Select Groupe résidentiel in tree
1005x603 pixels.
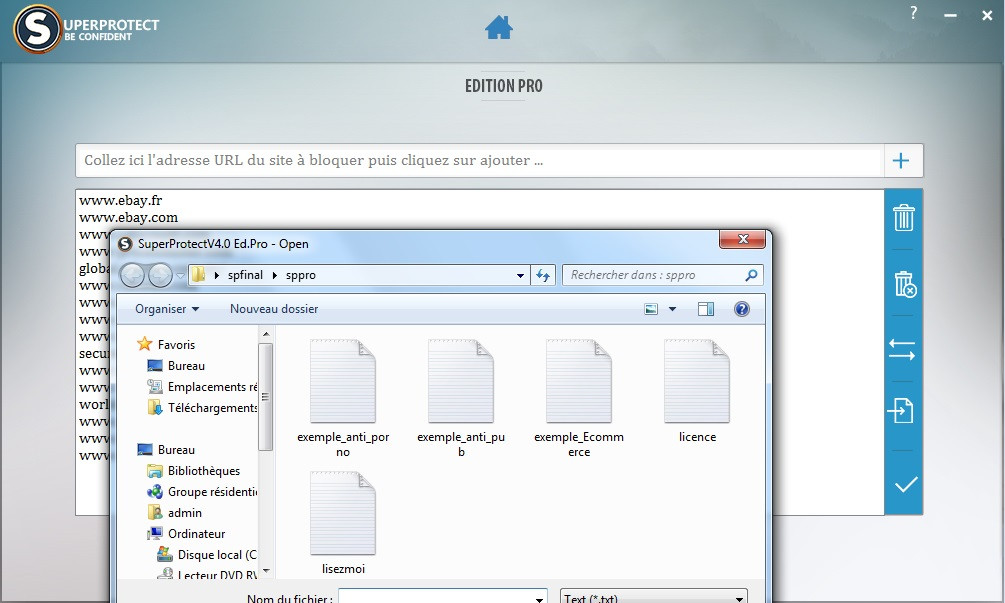[202, 492]
